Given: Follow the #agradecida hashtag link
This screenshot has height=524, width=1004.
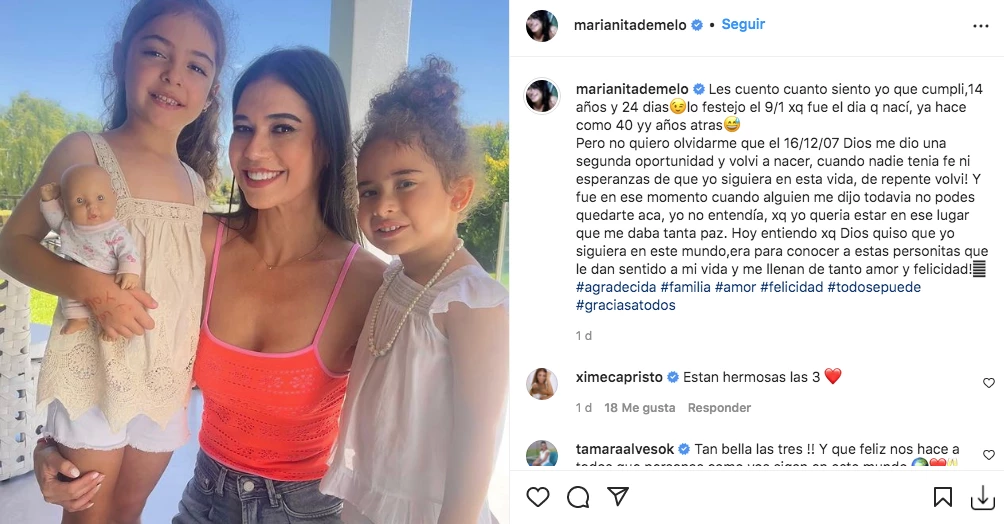Looking at the screenshot, I should point(616,287).
